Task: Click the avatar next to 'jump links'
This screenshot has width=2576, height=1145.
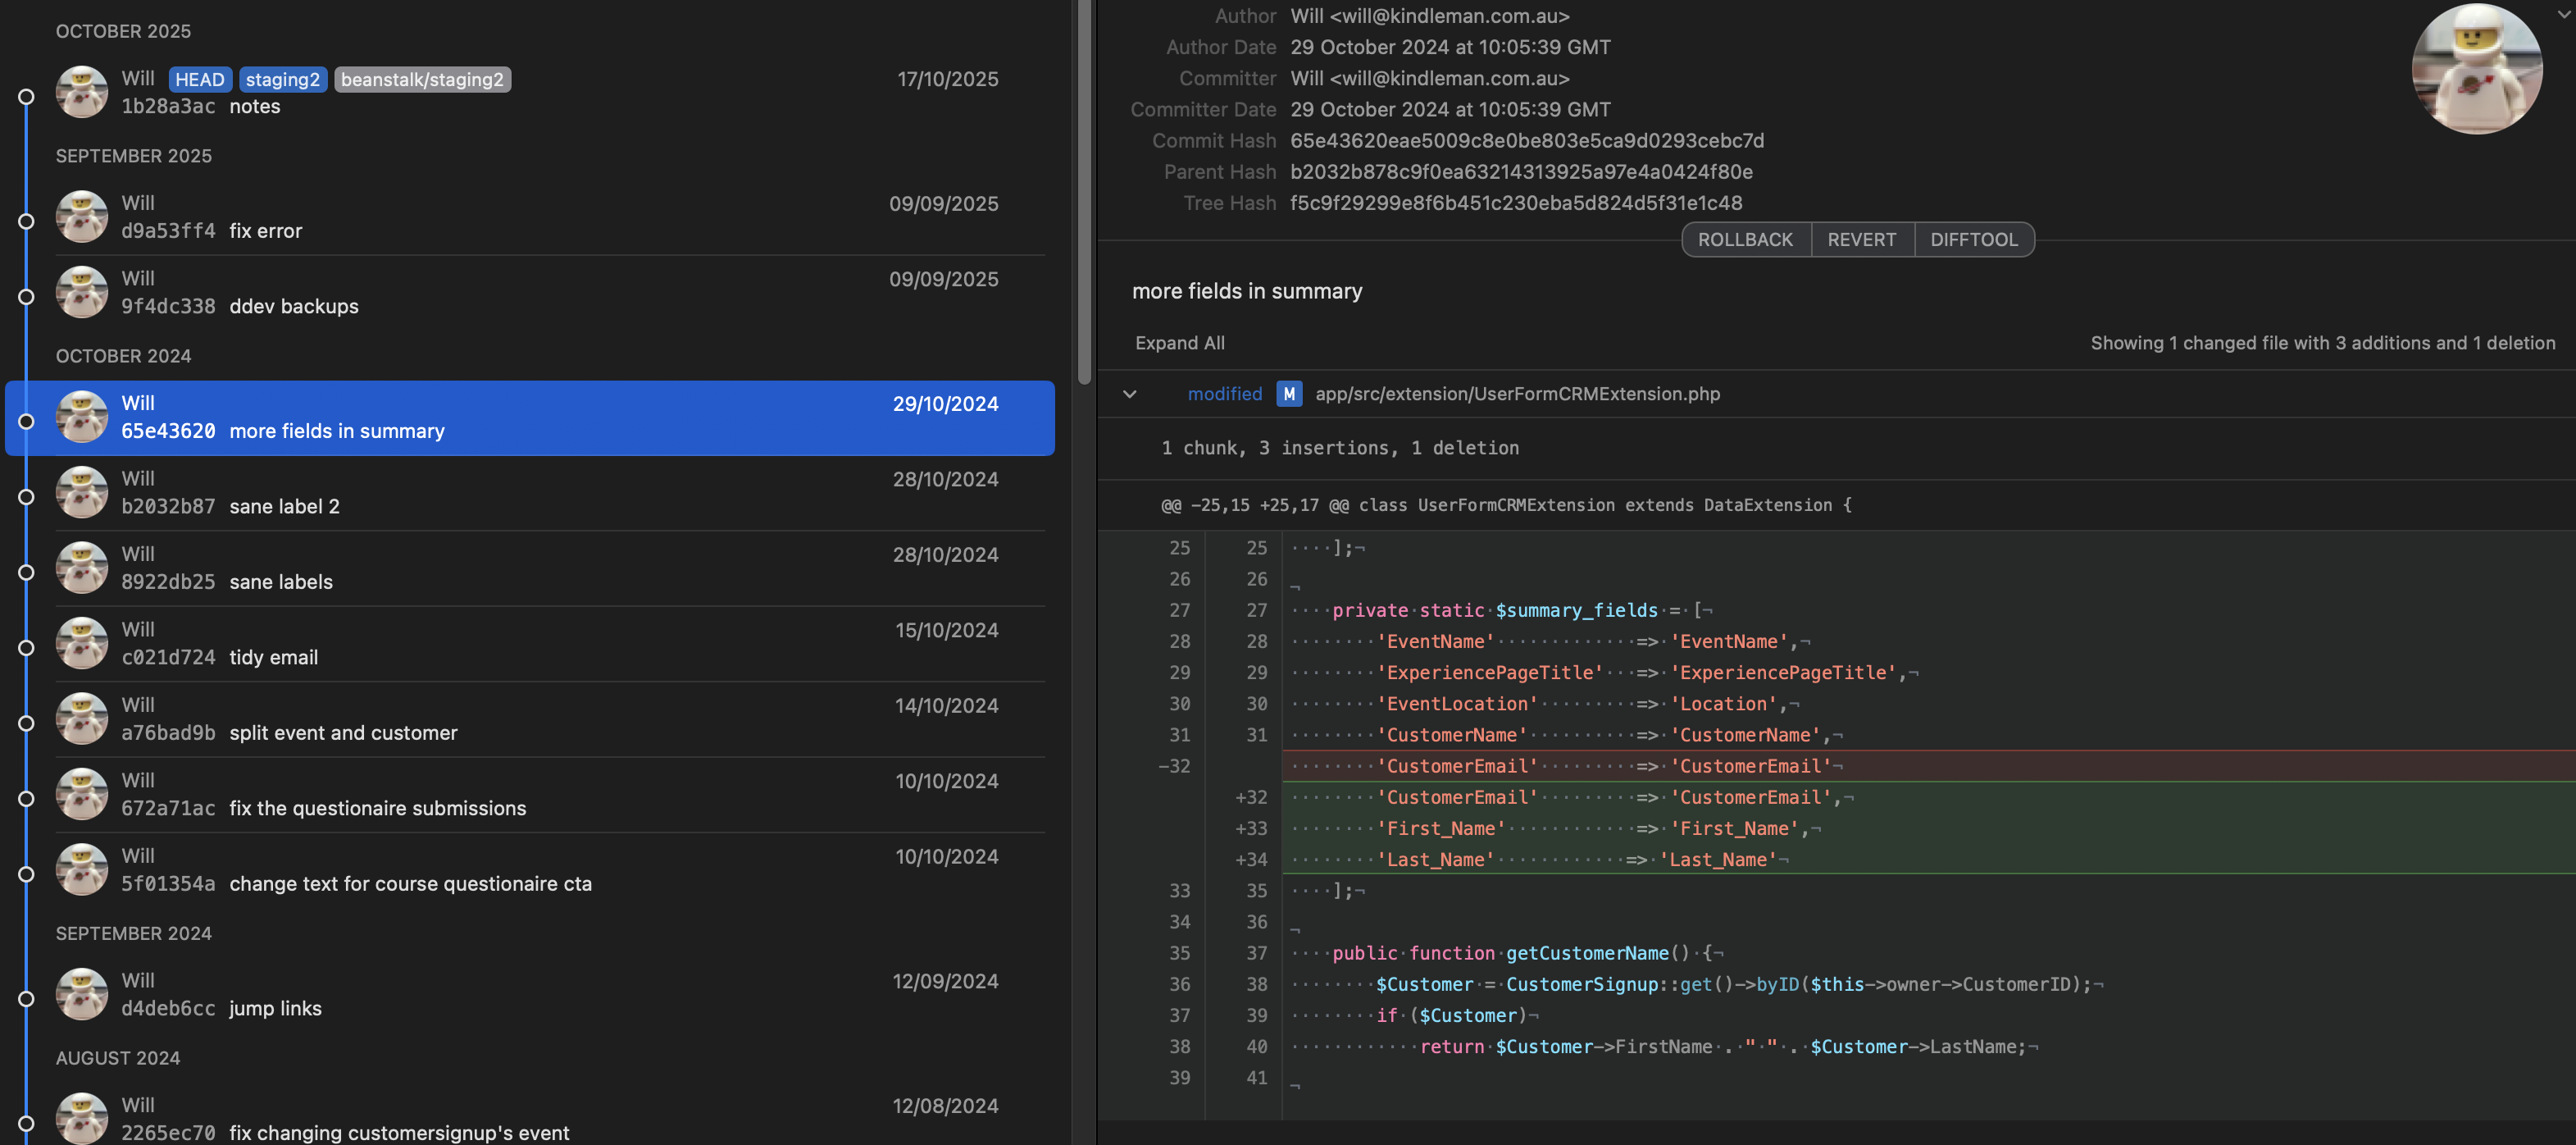Action: tap(82, 993)
